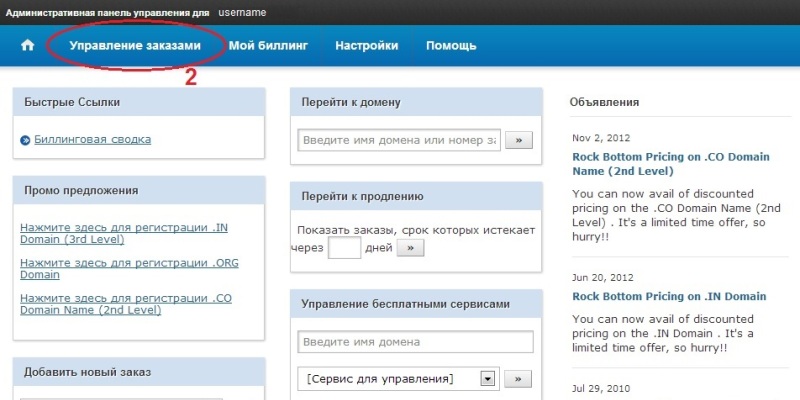This screenshot has width=800, height=400.
Task: Open the Помощь menu
Action: tap(451, 45)
